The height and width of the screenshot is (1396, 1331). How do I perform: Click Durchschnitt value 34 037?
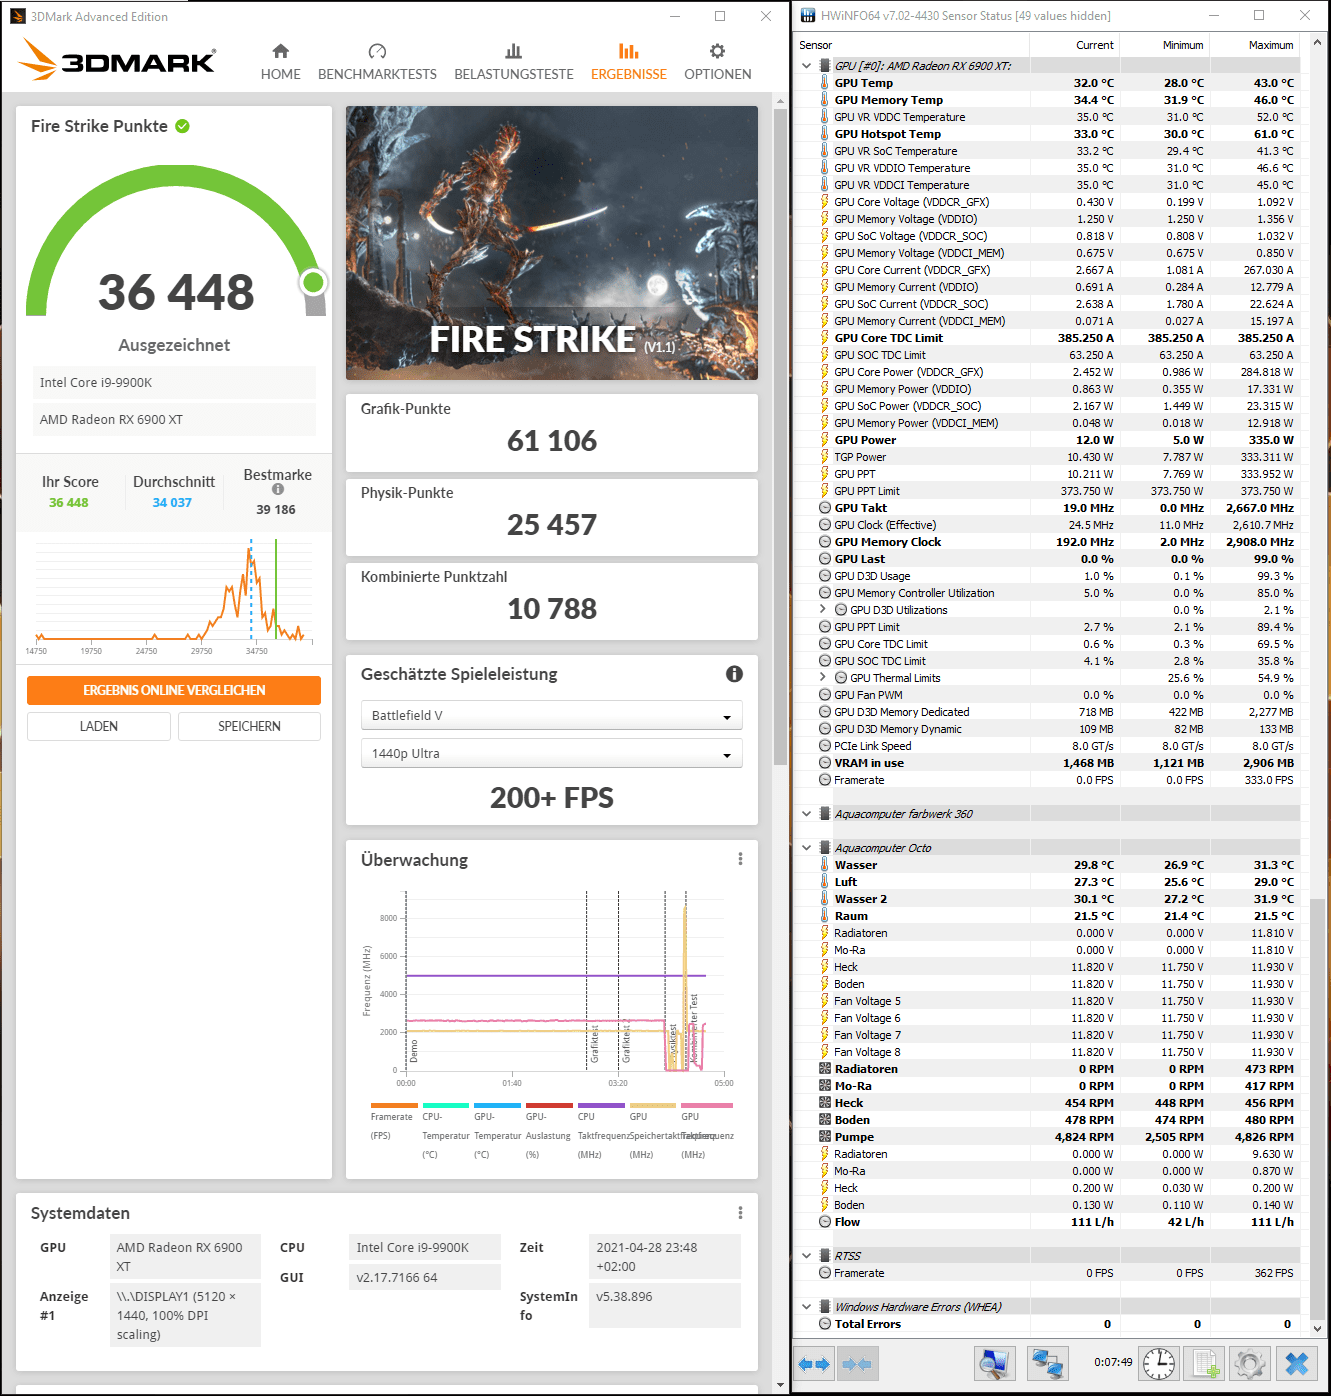pyautogui.click(x=172, y=503)
